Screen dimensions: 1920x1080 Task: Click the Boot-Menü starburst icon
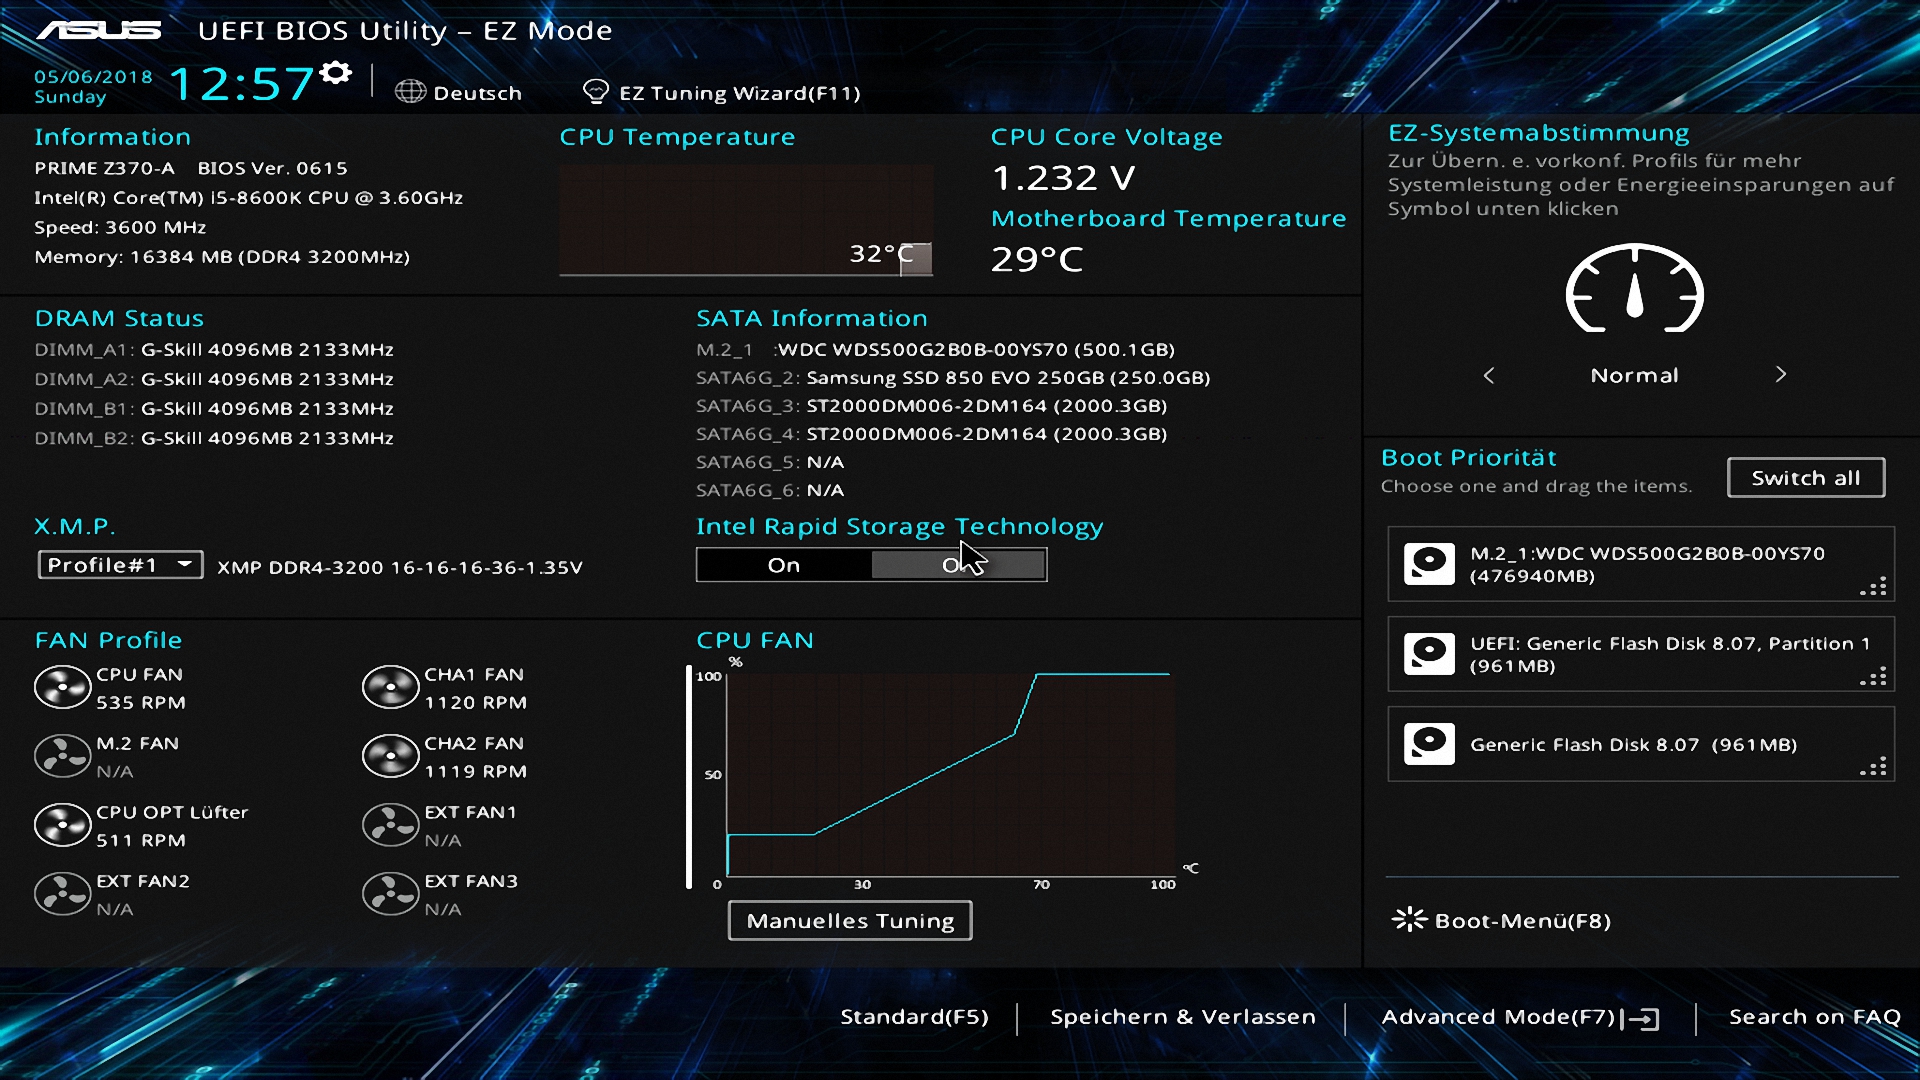(x=1409, y=919)
